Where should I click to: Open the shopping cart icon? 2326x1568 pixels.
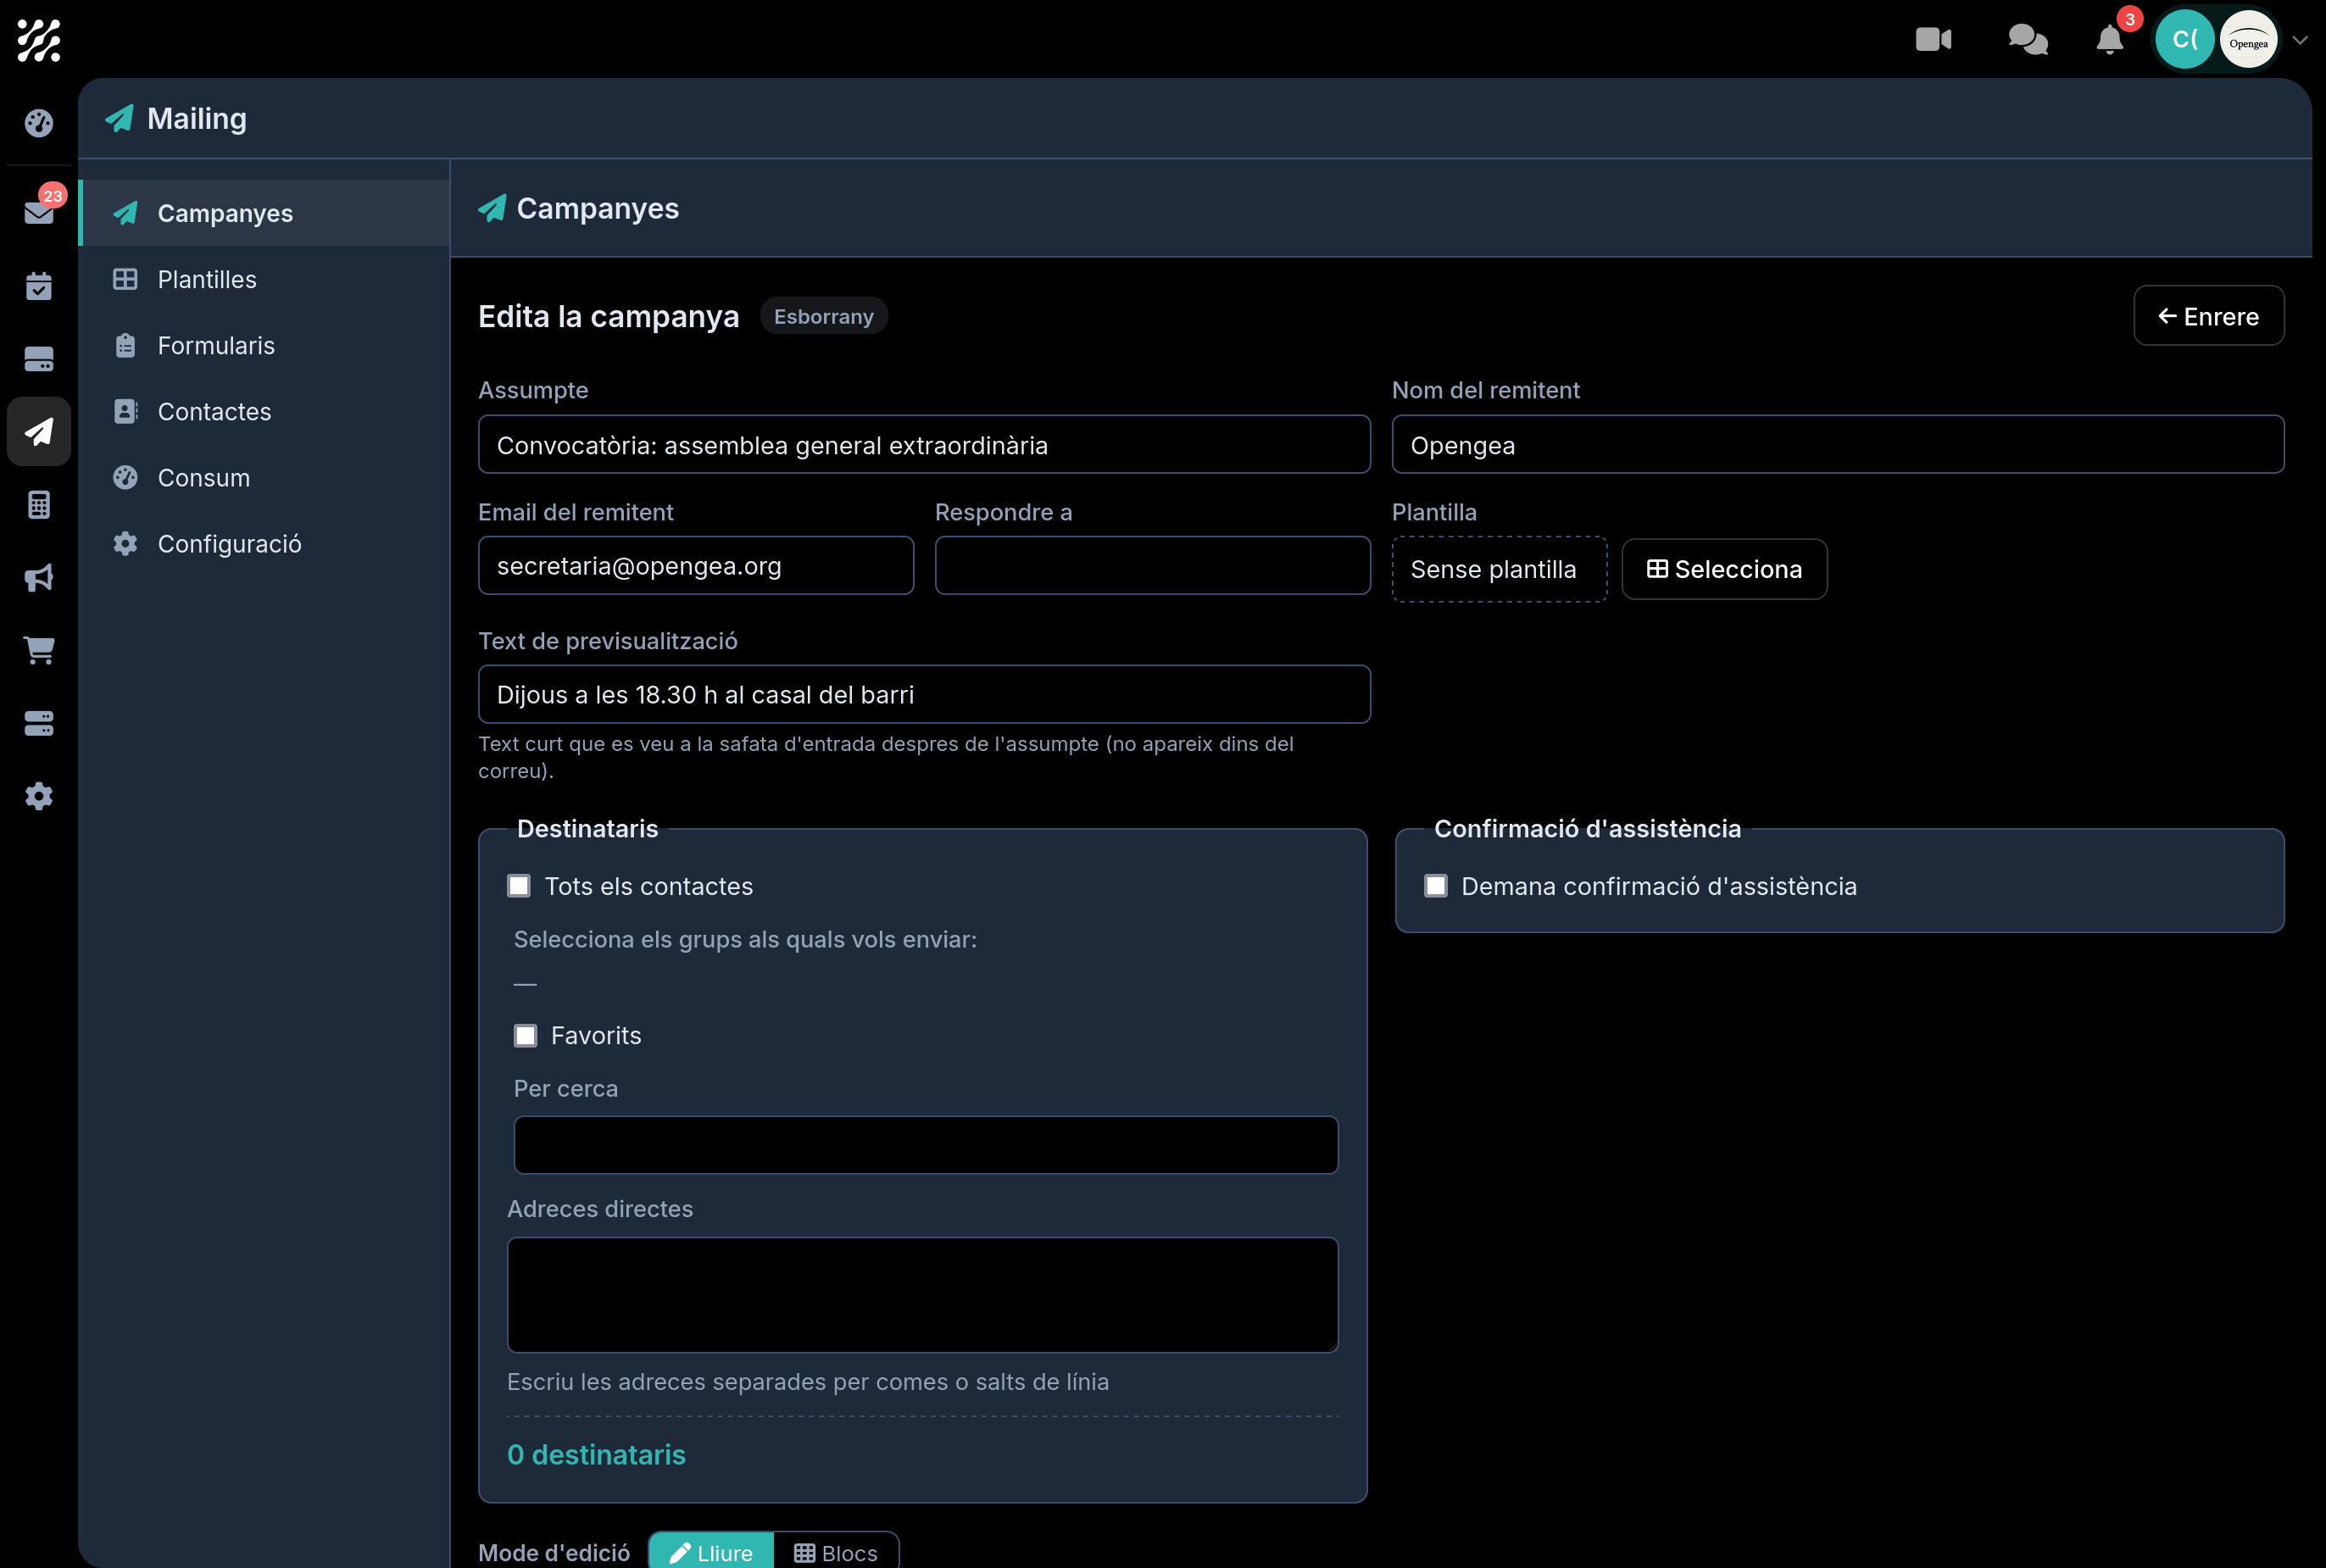tap(38, 650)
